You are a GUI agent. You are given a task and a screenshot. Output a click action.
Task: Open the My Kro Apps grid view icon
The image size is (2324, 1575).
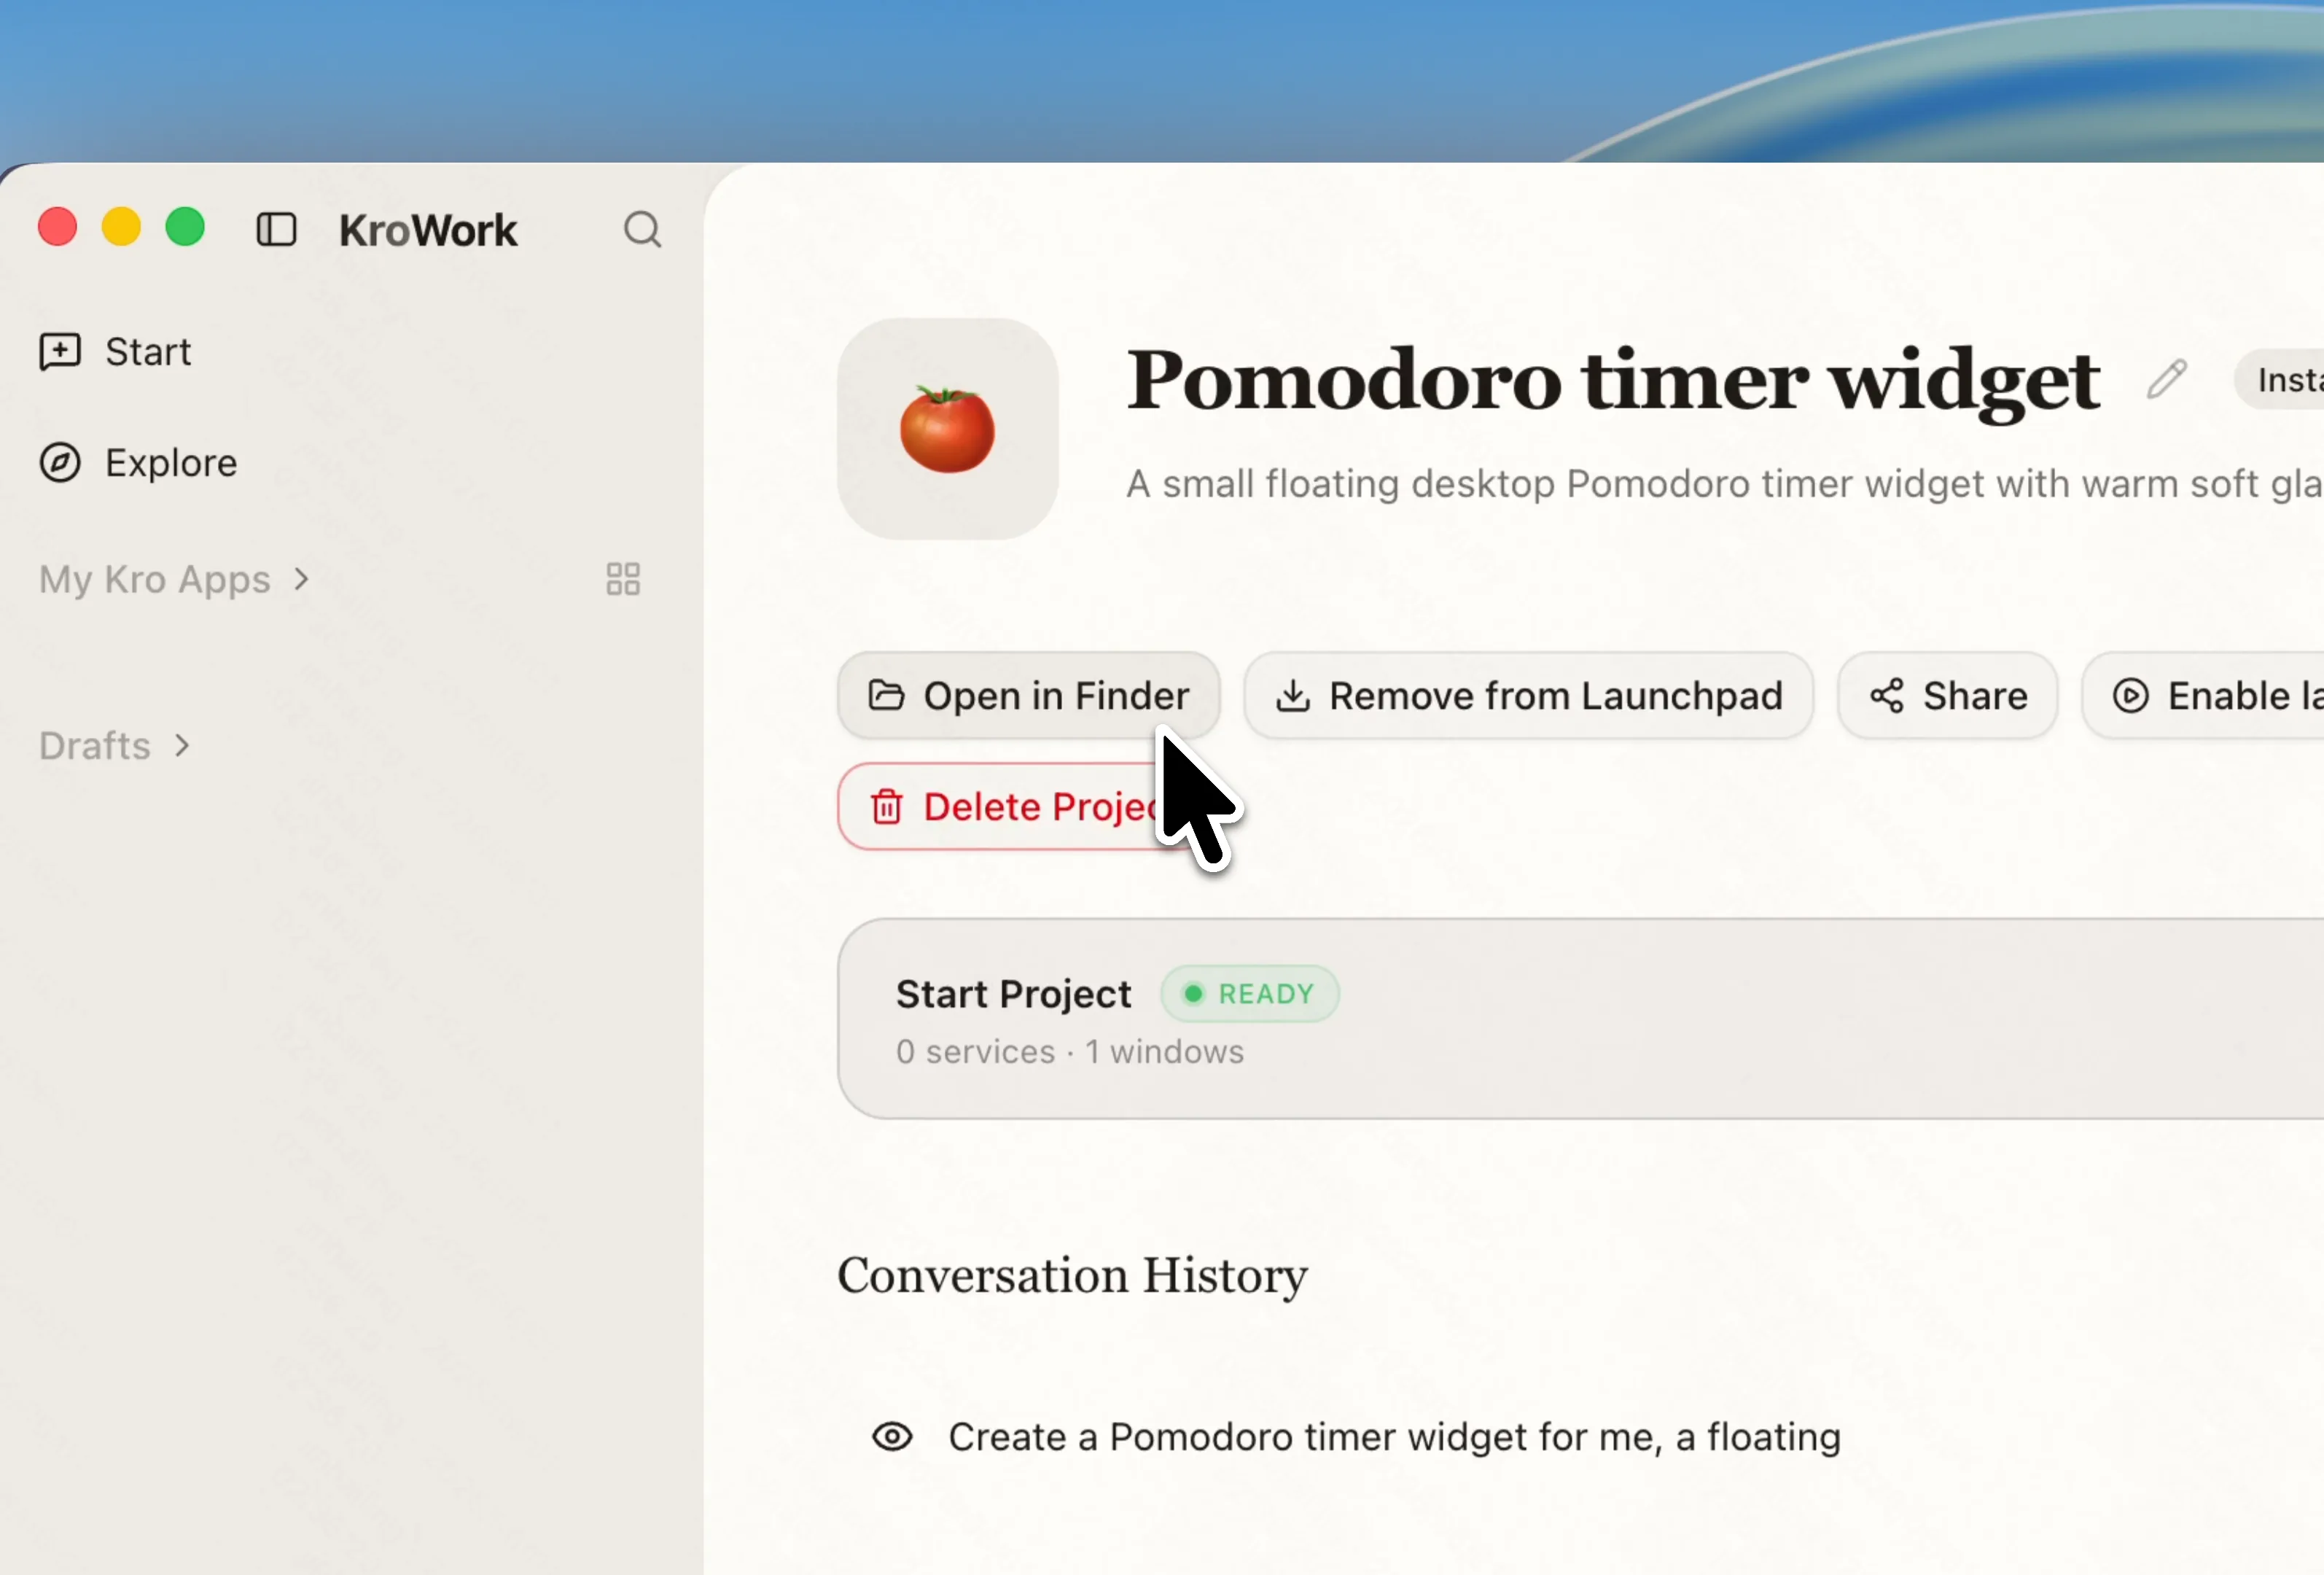(623, 579)
